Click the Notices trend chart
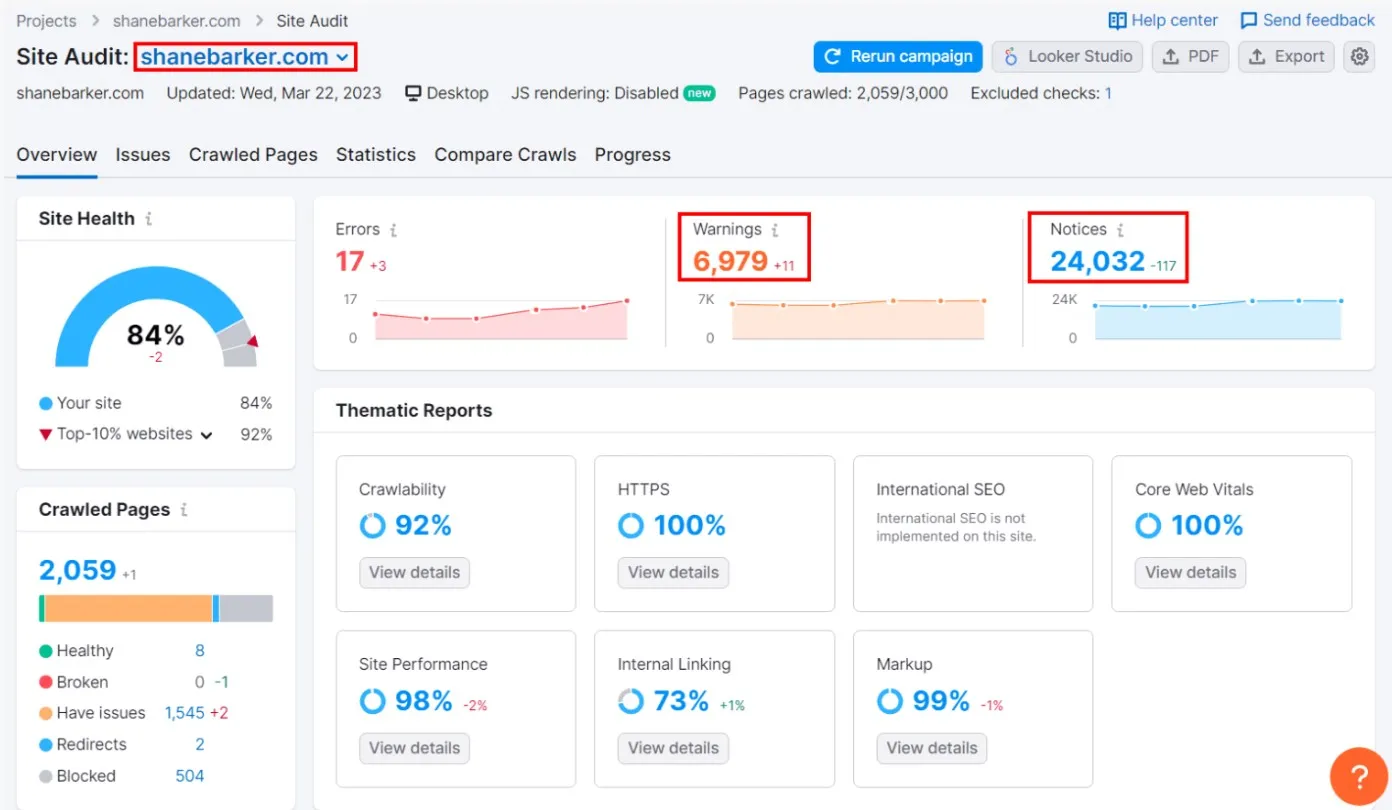The image size is (1392, 810). tap(1217, 320)
